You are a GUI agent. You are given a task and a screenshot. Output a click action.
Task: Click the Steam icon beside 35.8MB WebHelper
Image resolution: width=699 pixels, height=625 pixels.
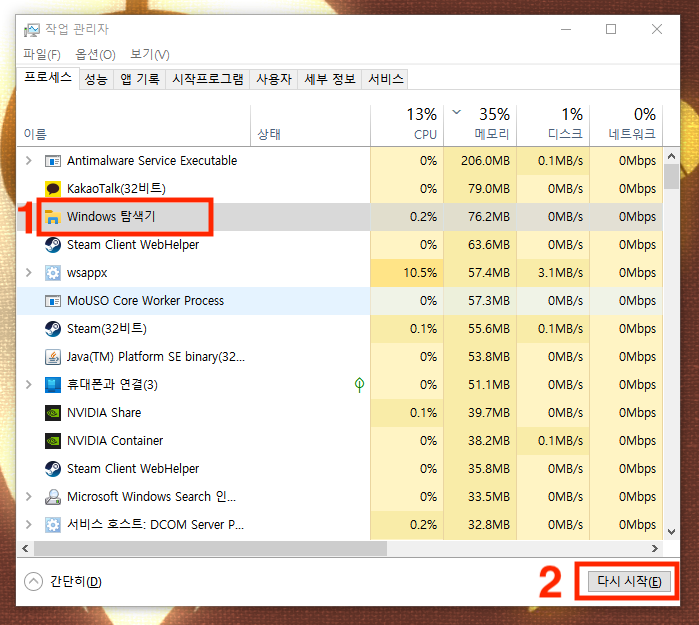53,469
